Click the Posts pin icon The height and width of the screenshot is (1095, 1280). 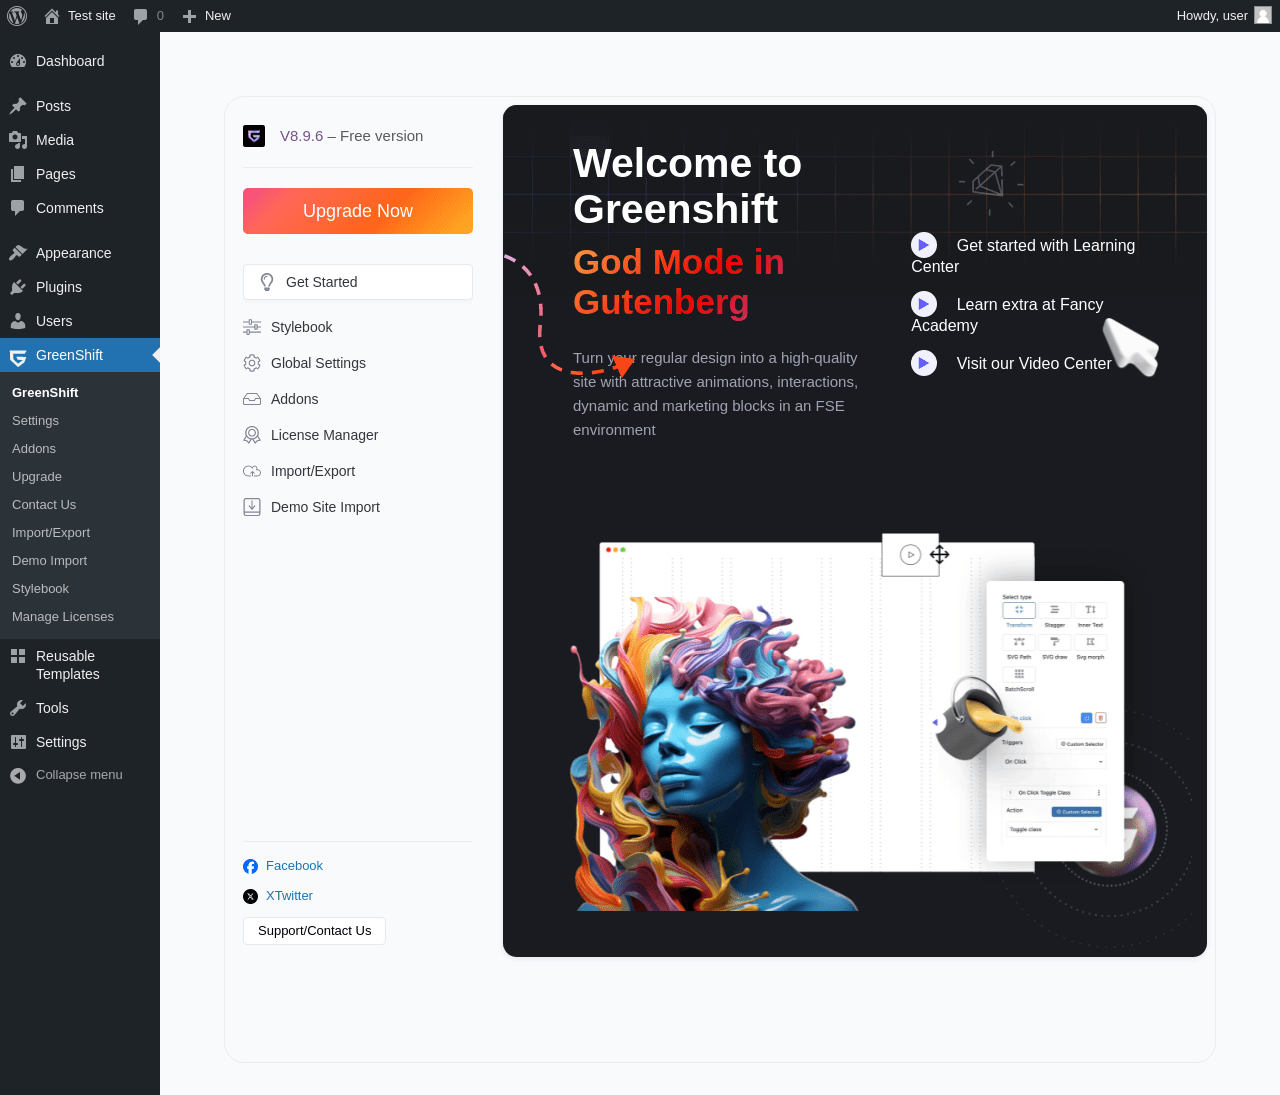point(18,106)
